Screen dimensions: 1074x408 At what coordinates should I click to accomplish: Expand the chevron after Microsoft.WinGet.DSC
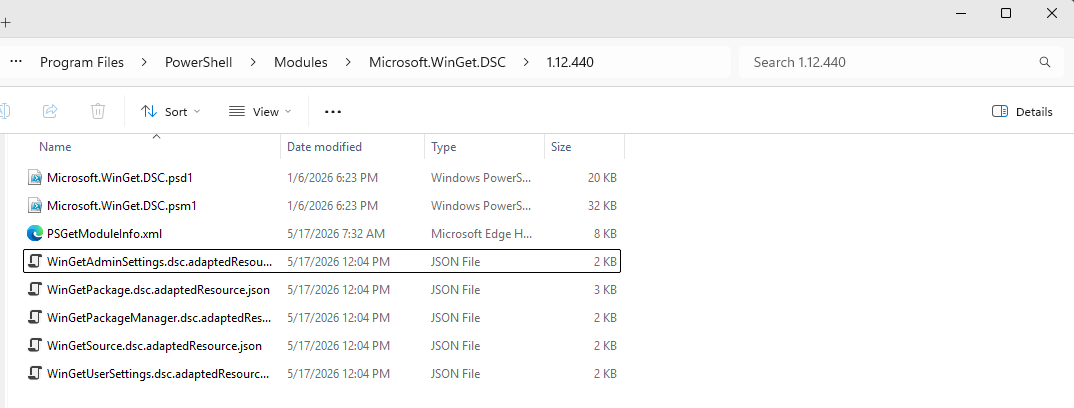526,62
